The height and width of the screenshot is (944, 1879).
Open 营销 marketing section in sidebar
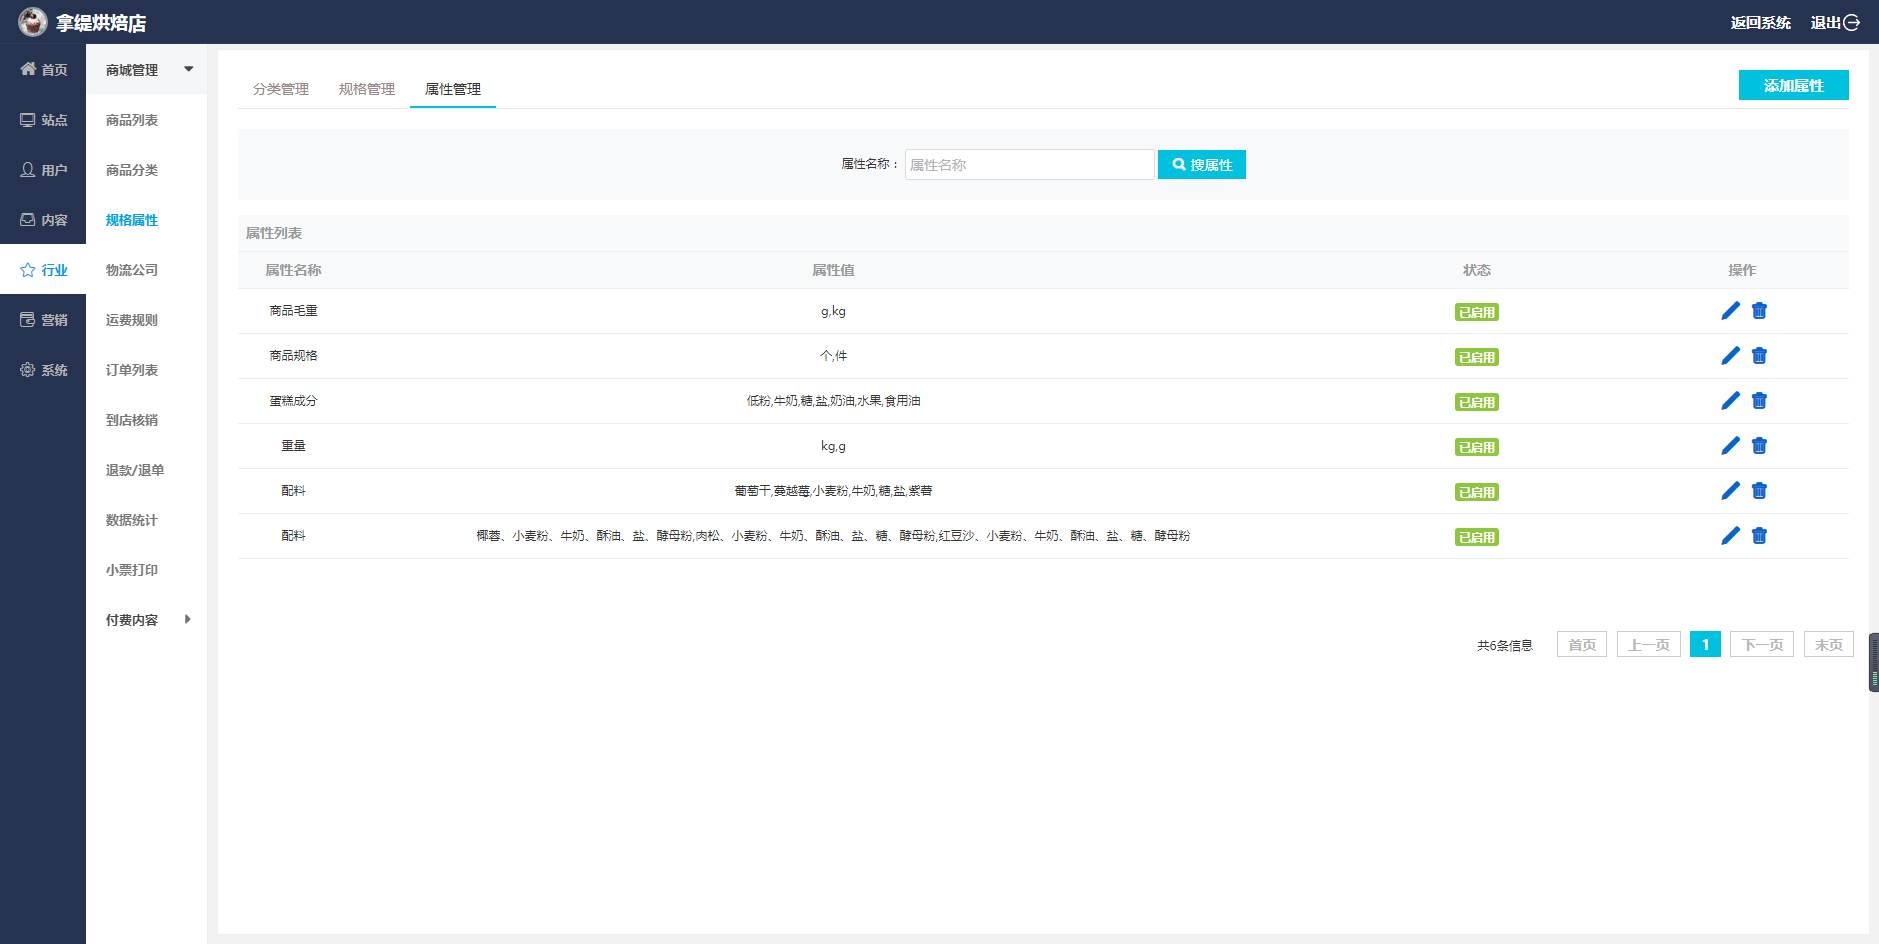tap(43, 319)
